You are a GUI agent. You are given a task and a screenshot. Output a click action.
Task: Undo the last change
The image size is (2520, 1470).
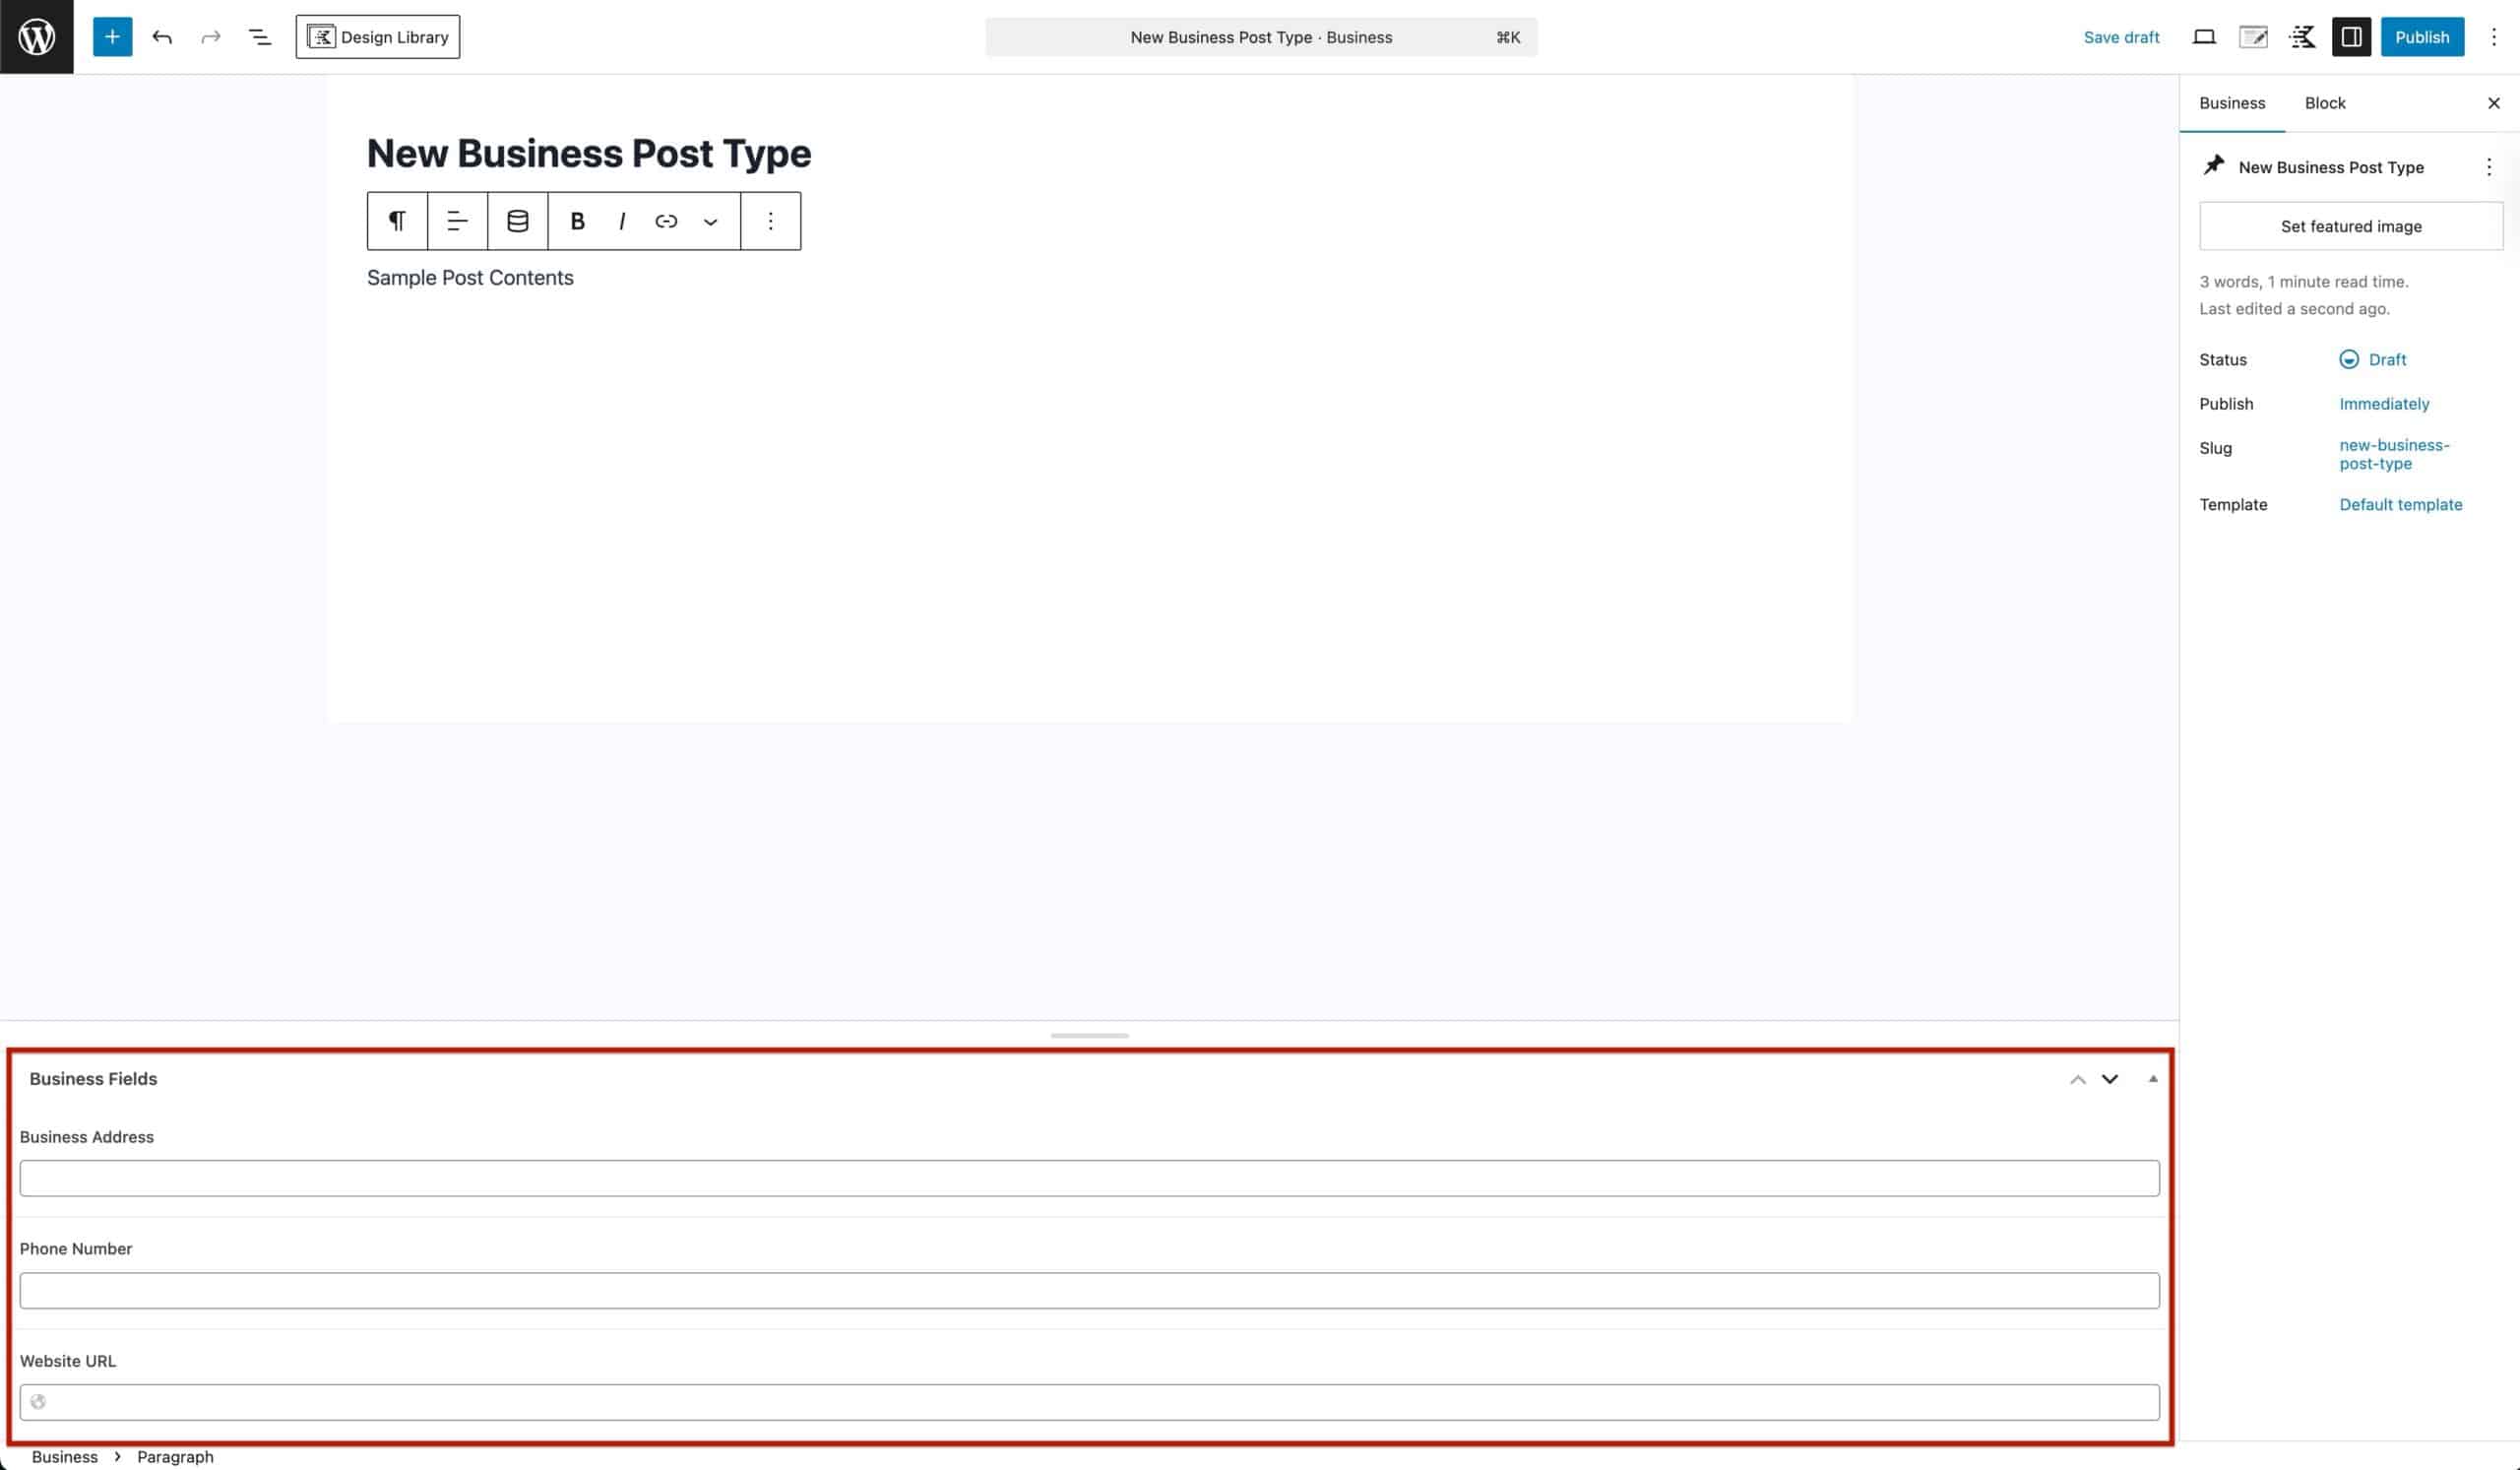(x=162, y=37)
